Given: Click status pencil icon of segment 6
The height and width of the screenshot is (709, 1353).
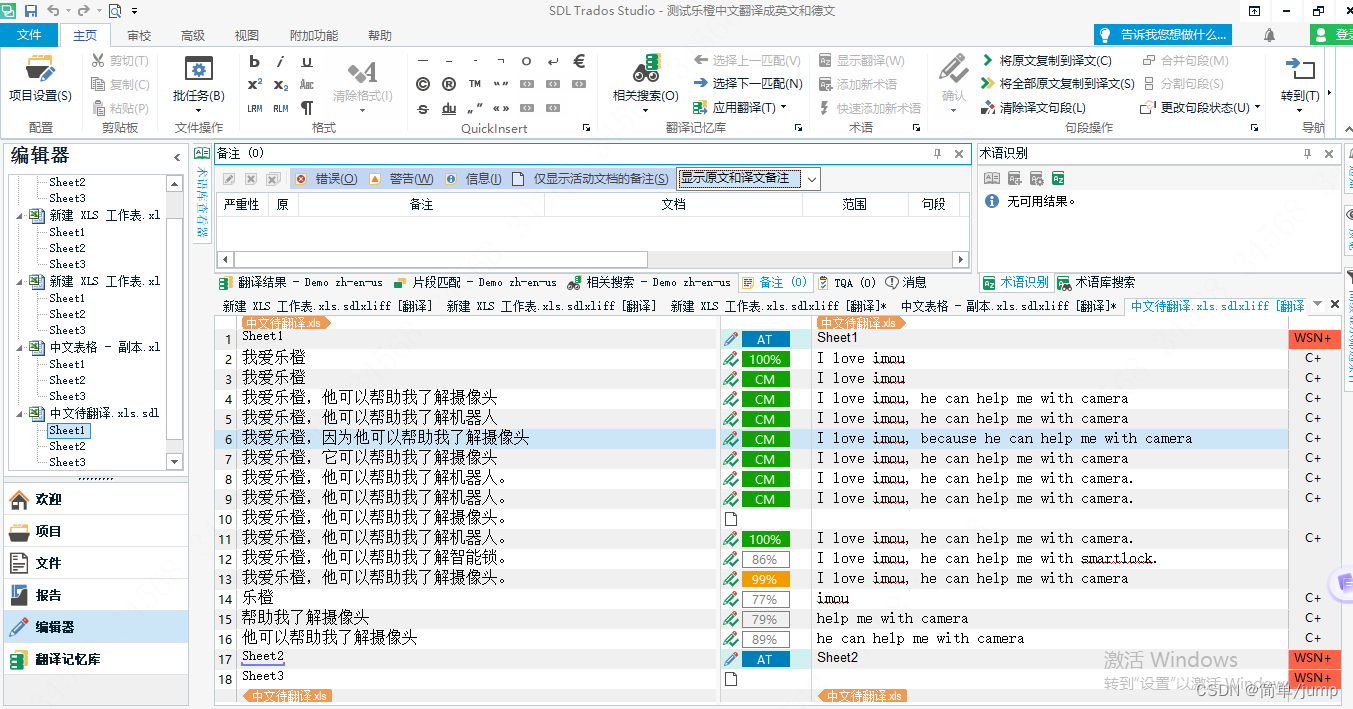Looking at the screenshot, I should 730,439.
